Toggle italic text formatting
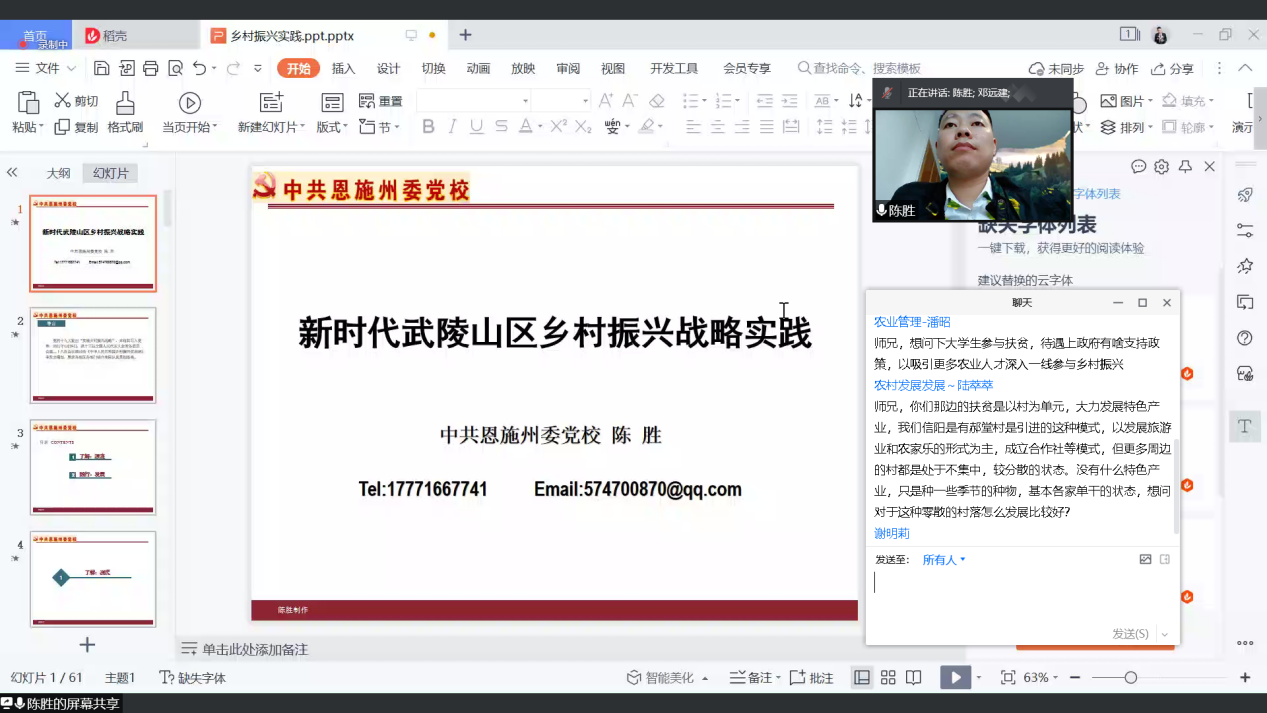This screenshot has height=713, width=1267. point(452,127)
